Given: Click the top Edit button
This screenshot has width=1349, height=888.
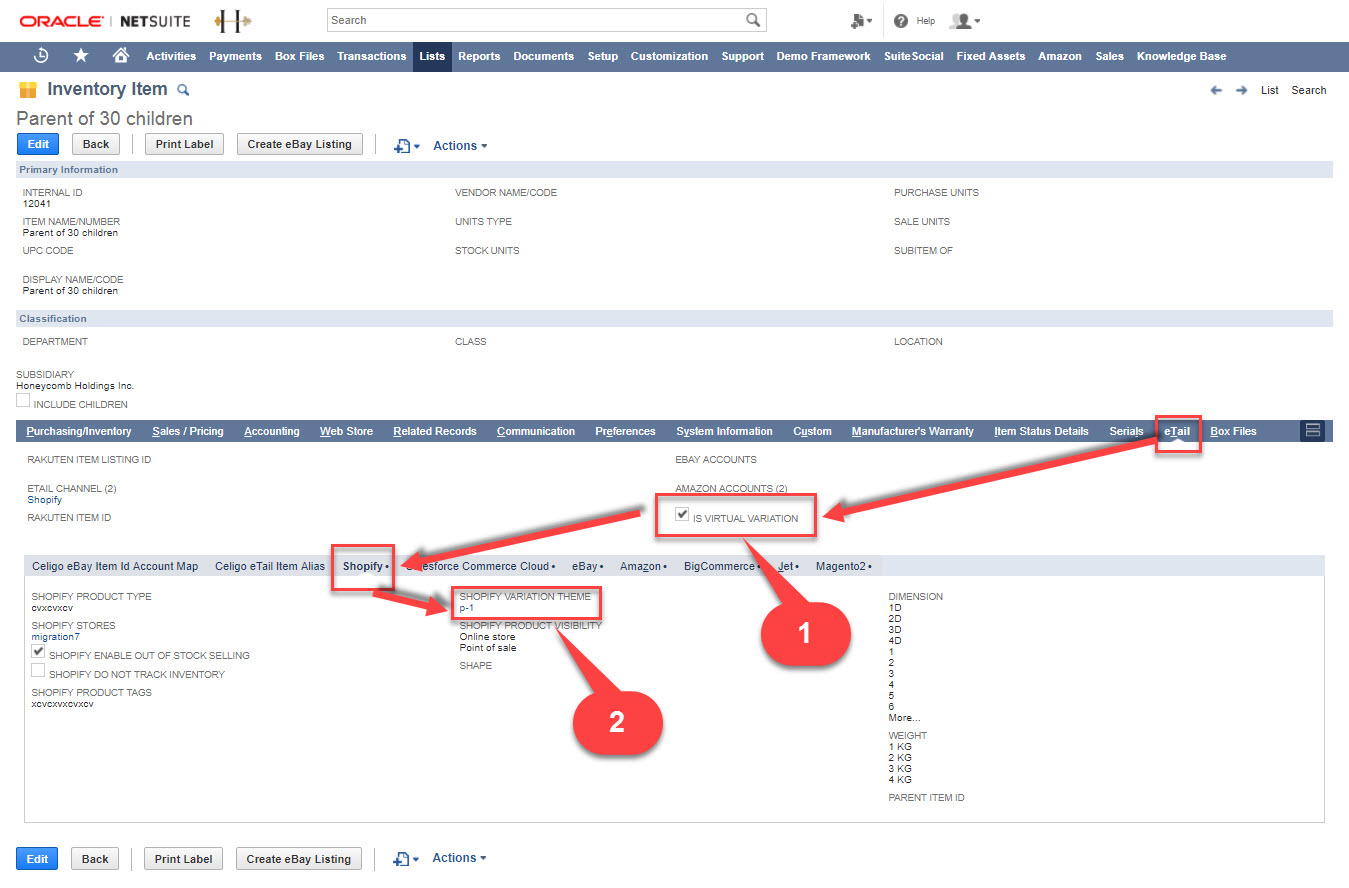Looking at the screenshot, I should coord(38,144).
